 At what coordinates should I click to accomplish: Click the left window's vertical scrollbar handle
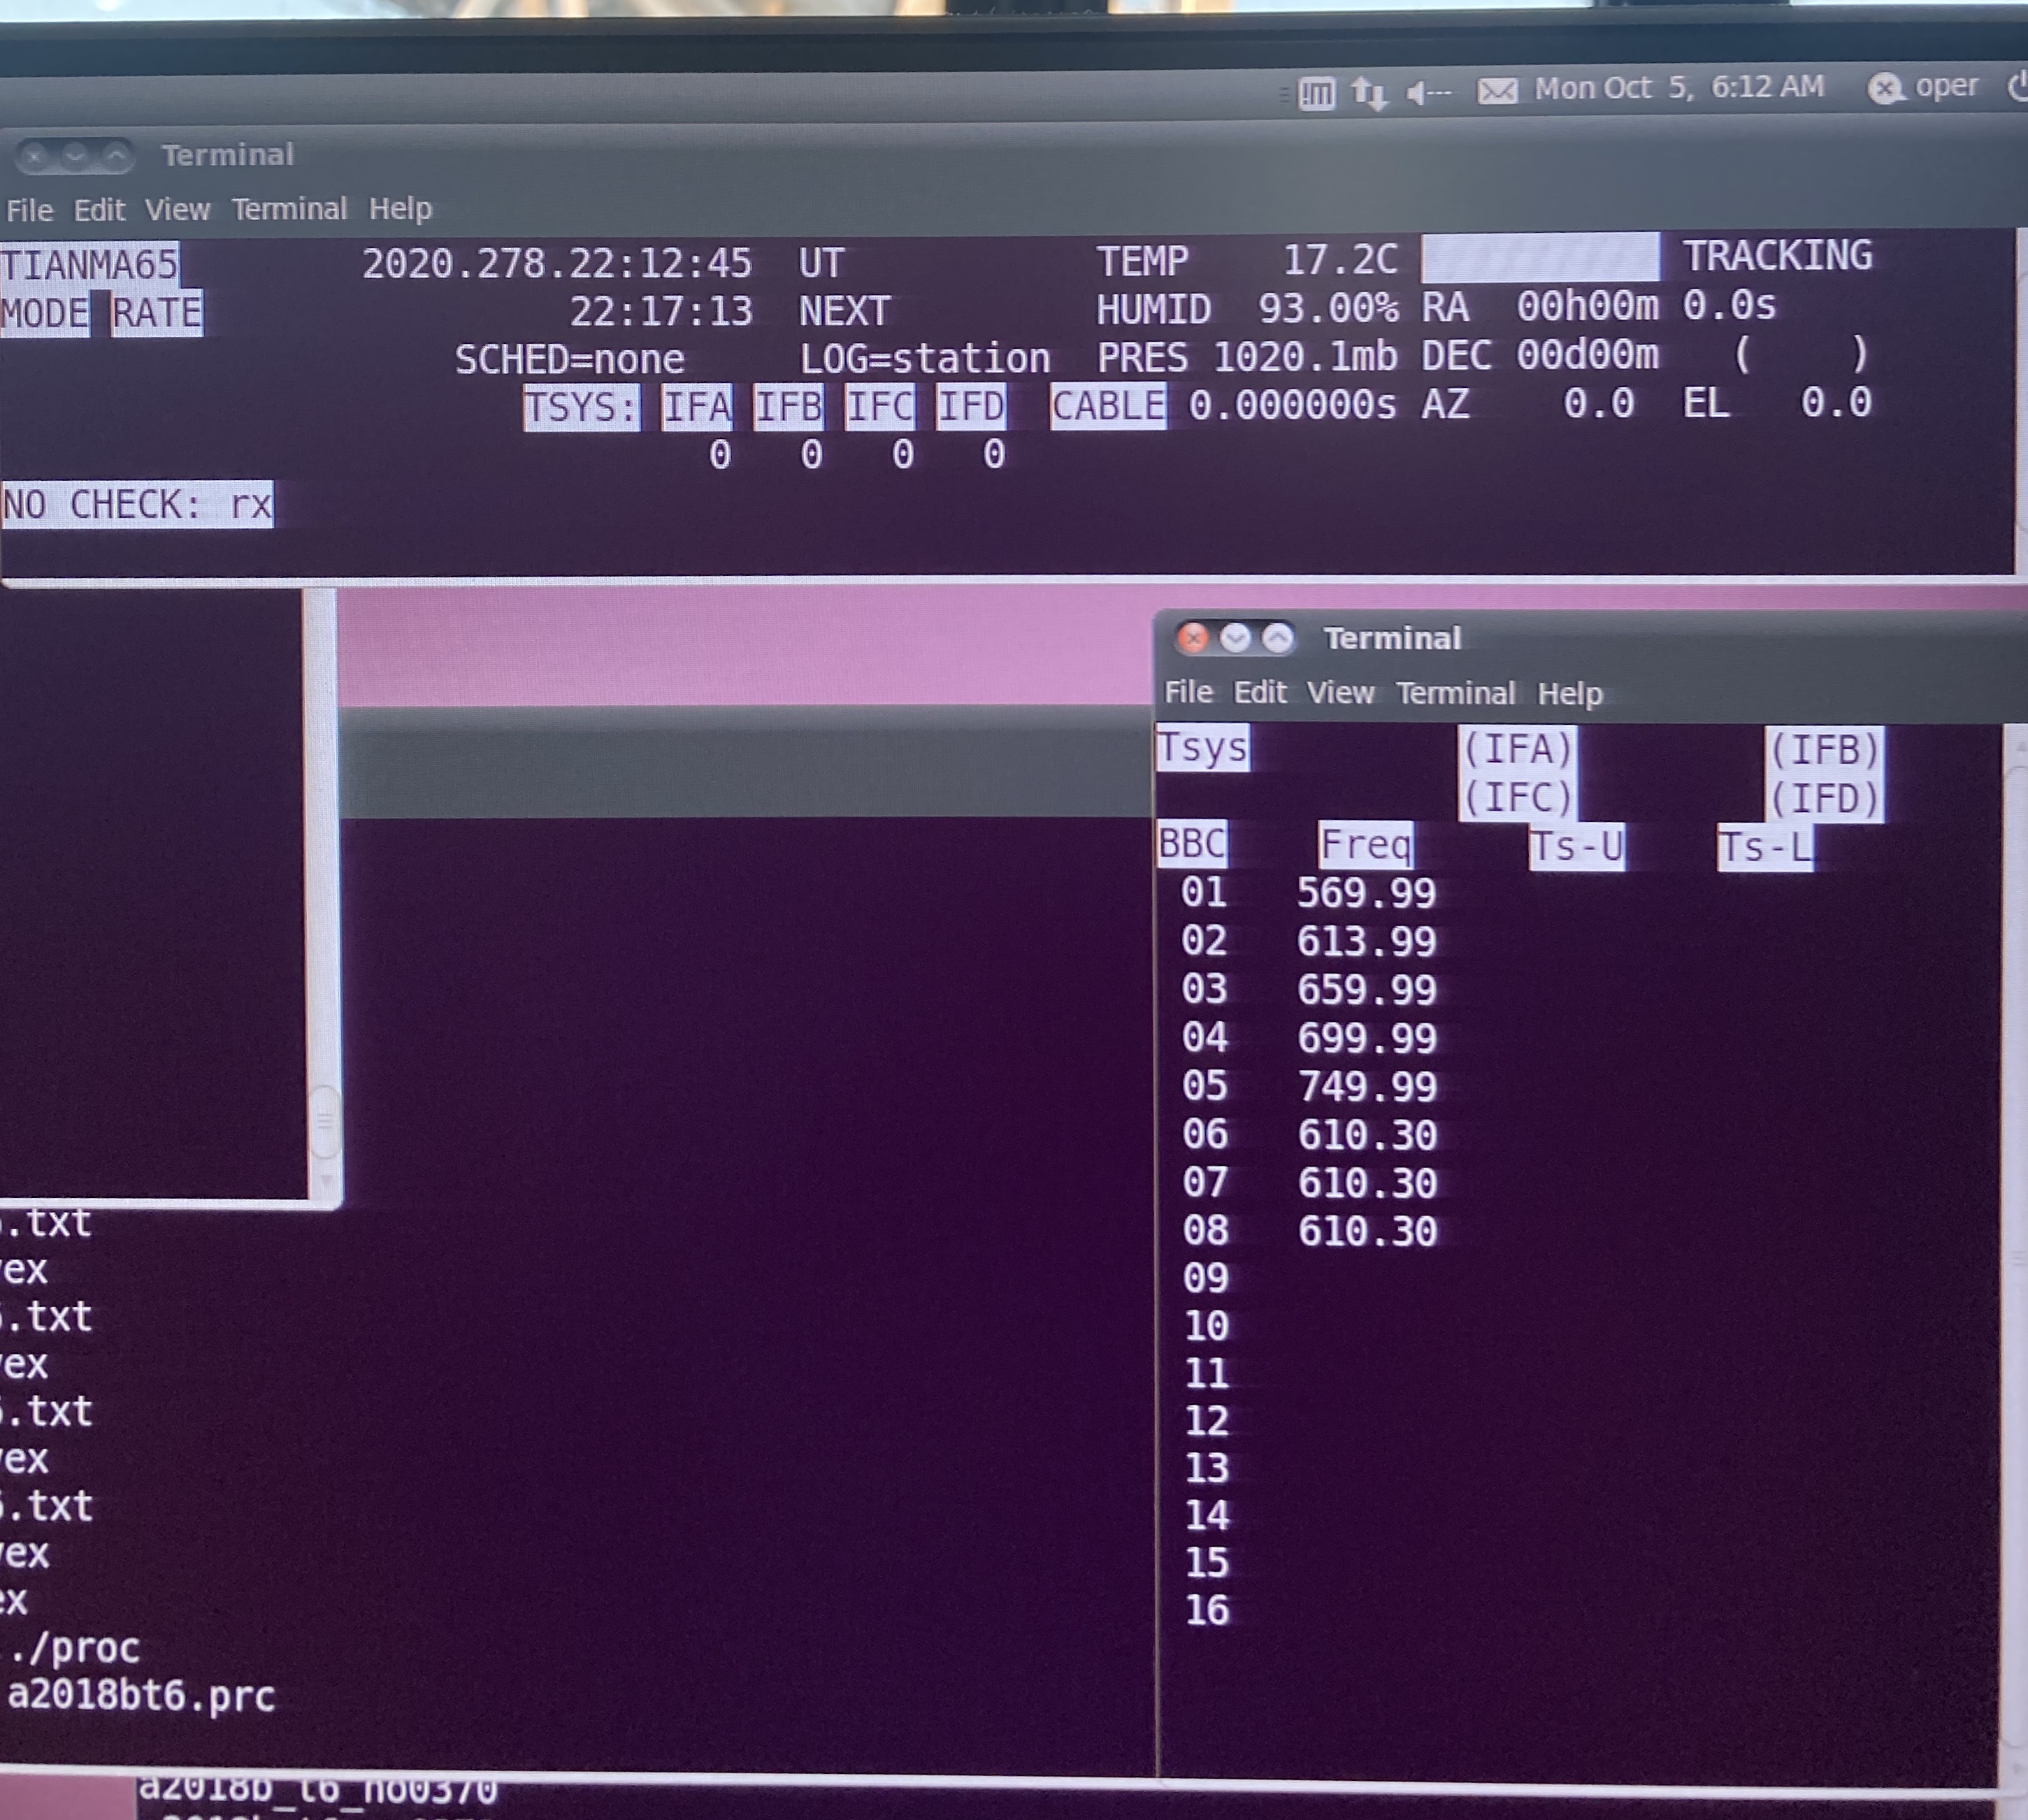pyautogui.click(x=325, y=1121)
